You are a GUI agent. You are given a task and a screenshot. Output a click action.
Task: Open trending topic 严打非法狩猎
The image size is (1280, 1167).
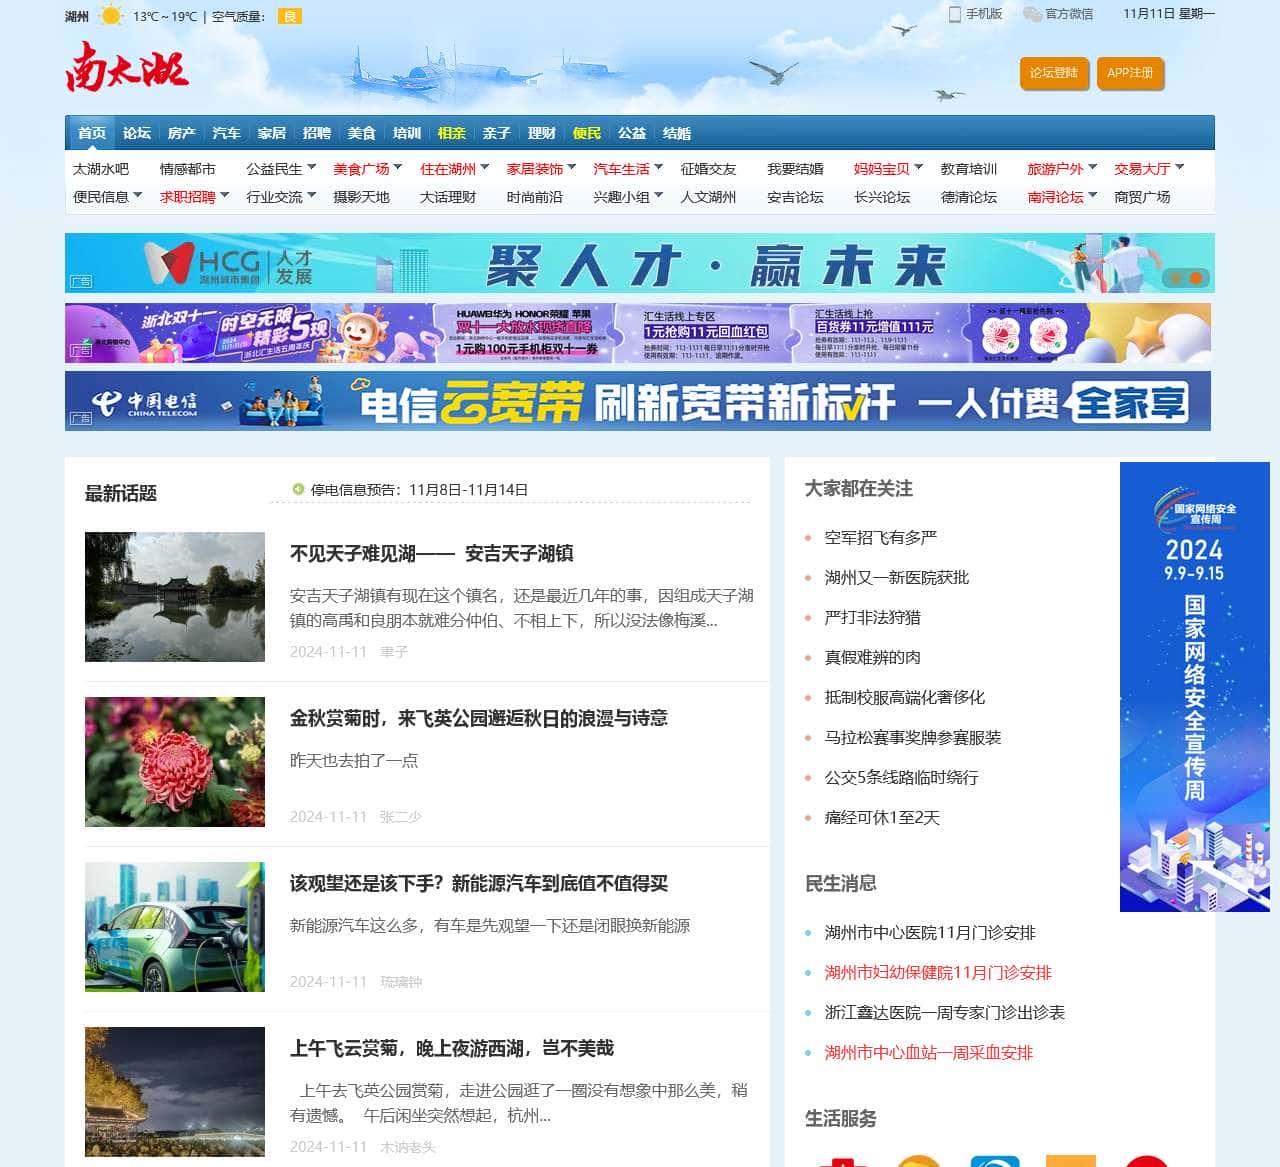point(873,617)
